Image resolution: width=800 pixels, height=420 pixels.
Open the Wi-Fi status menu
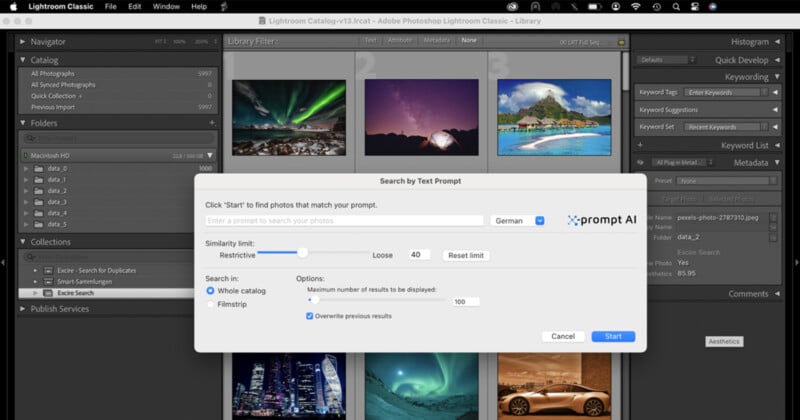click(636, 7)
